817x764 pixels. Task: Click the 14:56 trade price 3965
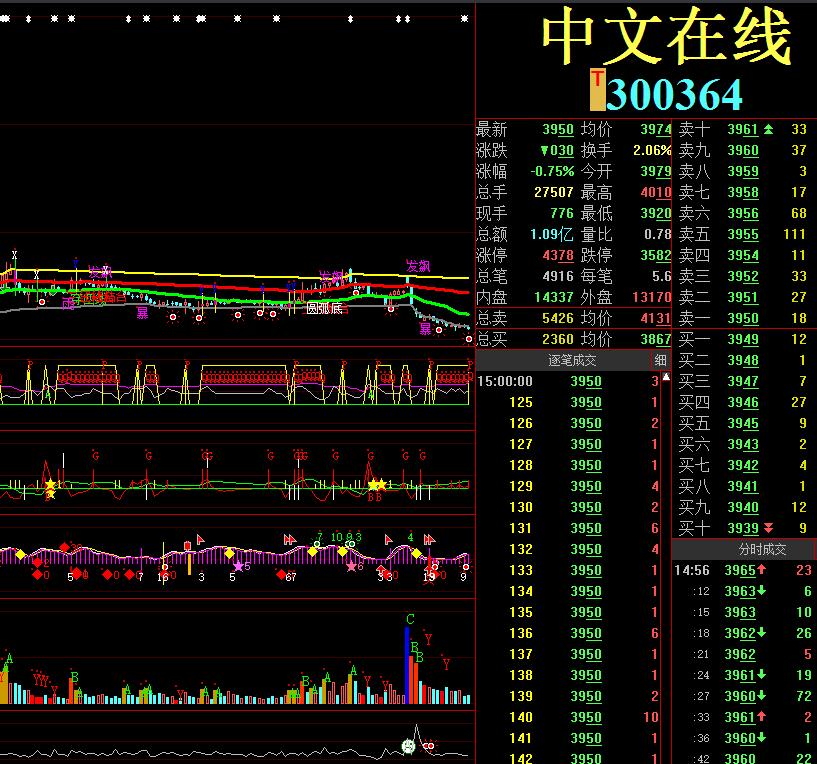point(740,570)
